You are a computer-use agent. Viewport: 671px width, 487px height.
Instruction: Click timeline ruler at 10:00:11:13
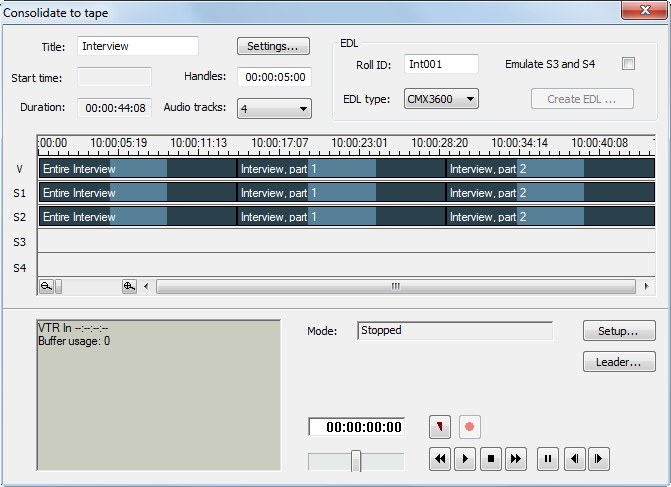(199, 143)
